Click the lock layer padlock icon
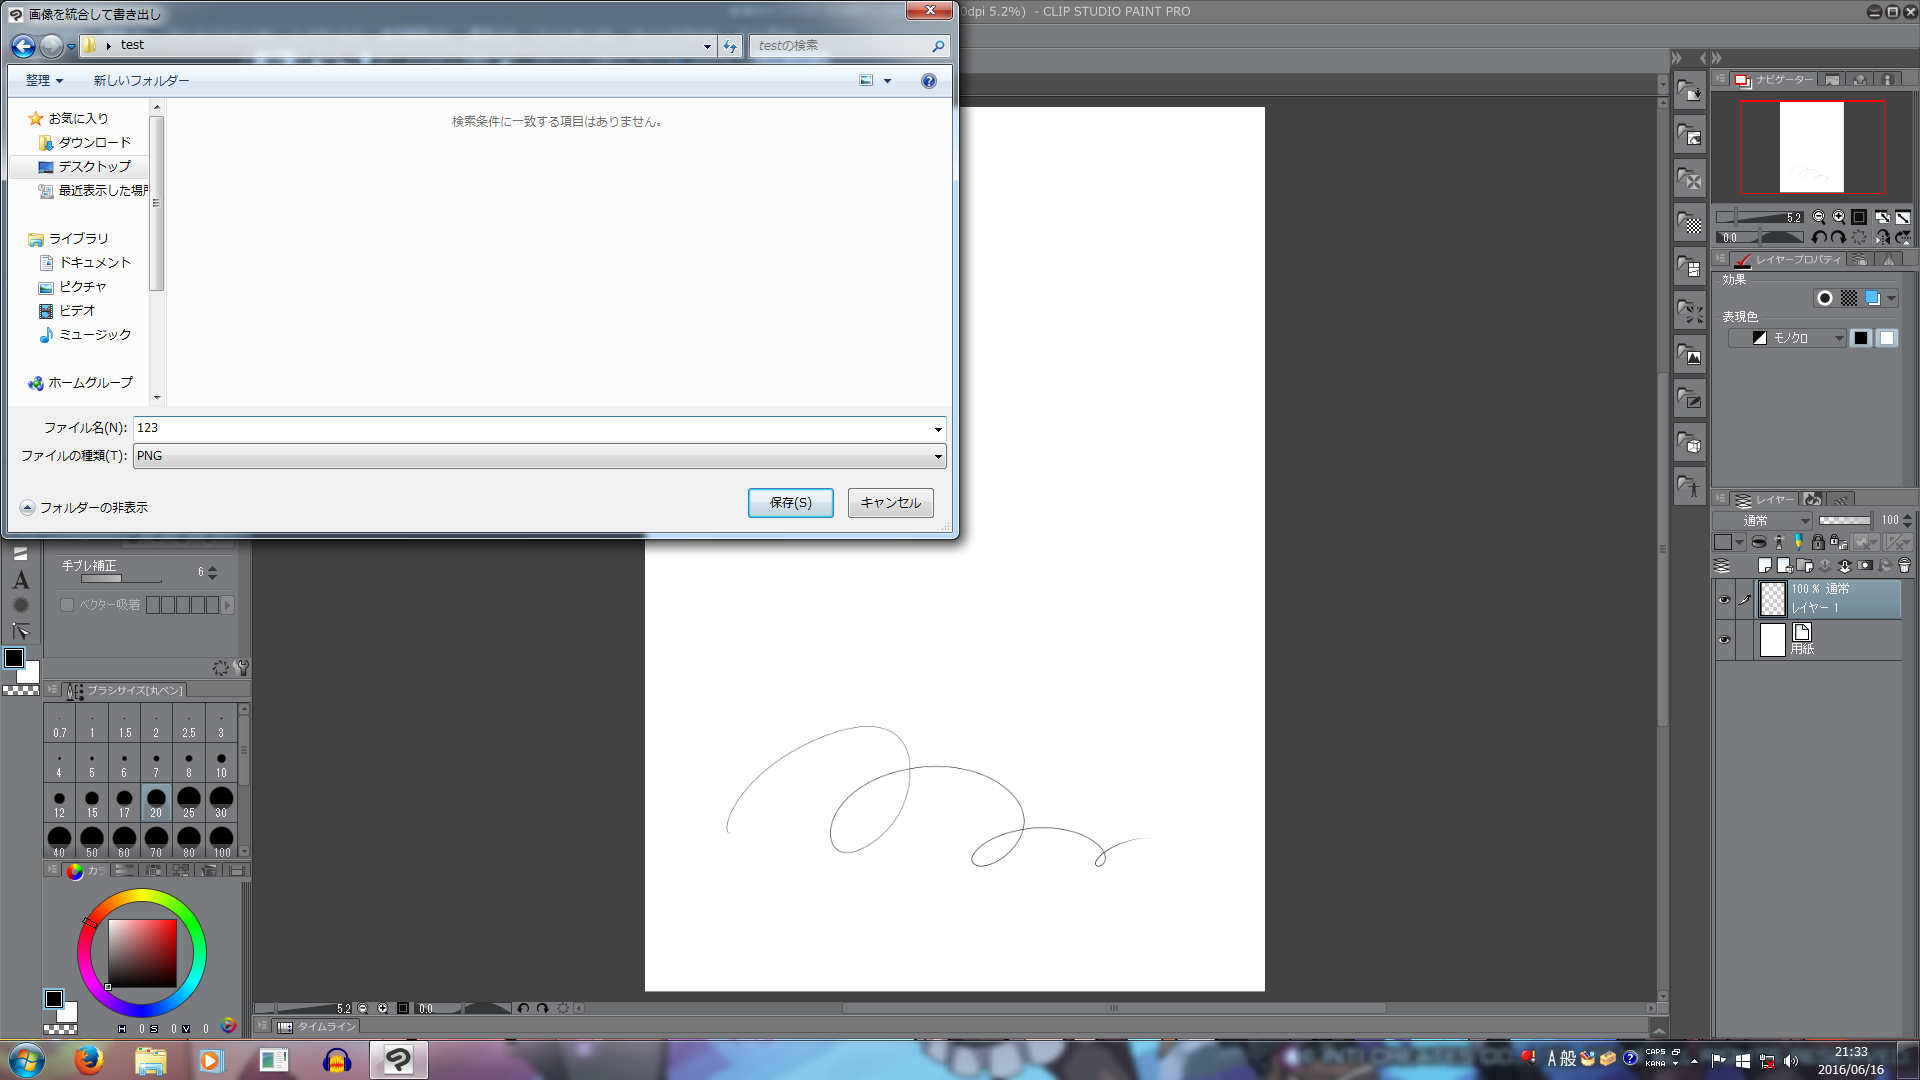 pos(1818,542)
